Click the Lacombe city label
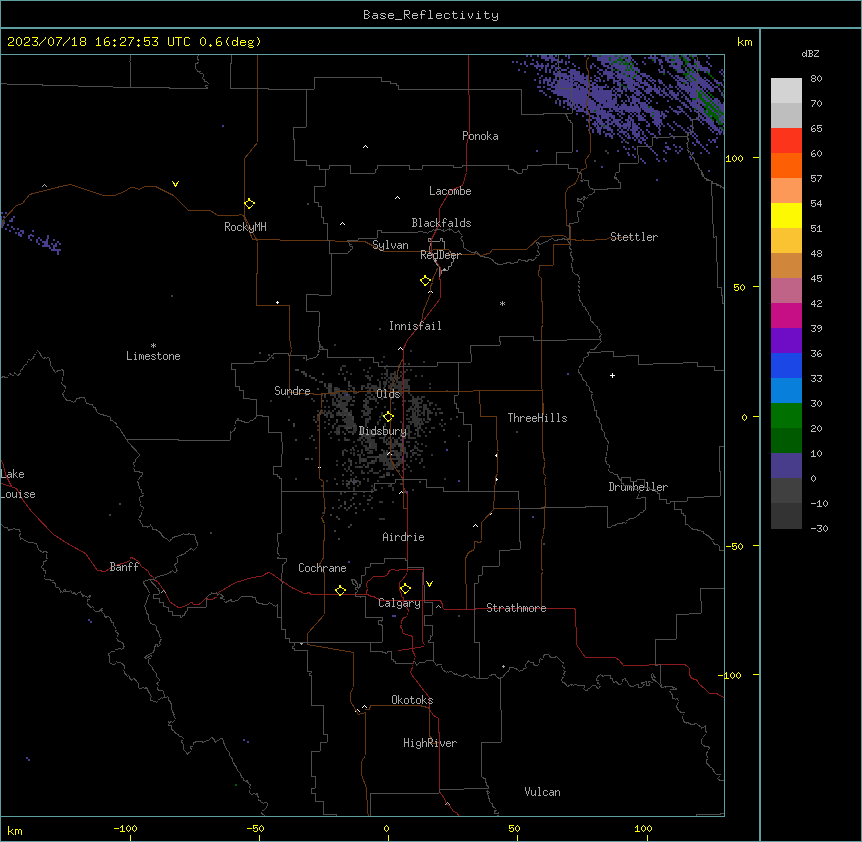 click(x=450, y=191)
